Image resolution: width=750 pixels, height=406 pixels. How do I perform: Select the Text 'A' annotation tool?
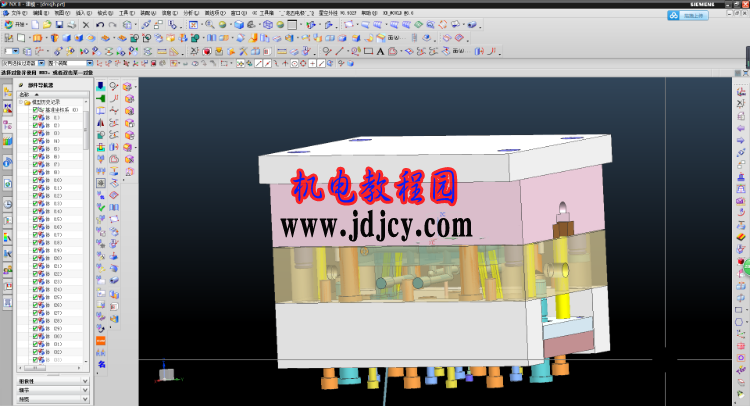(x=381, y=51)
